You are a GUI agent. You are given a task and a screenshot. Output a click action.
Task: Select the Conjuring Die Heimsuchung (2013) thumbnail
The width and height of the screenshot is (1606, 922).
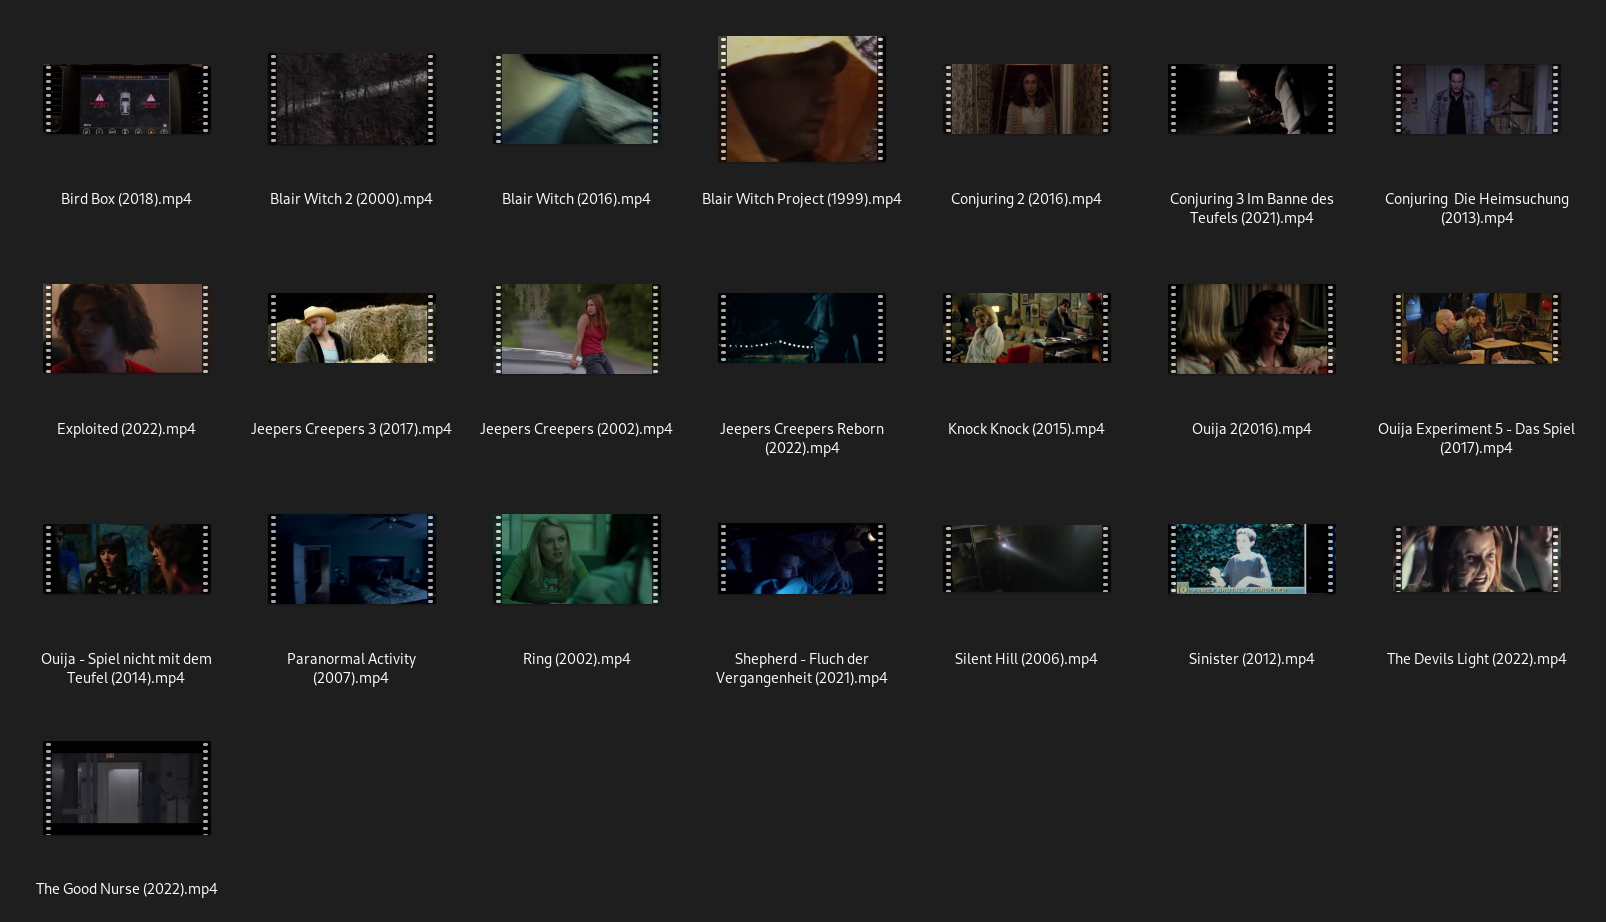pyautogui.click(x=1476, y=99)
